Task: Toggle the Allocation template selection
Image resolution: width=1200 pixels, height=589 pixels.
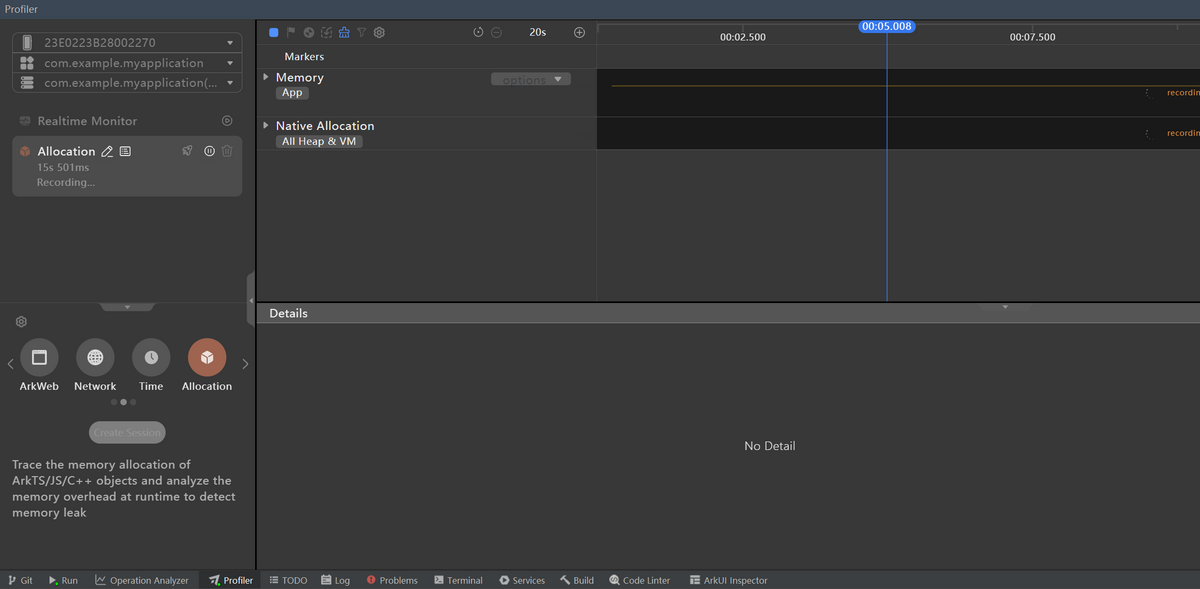Action: click(207, 357)
